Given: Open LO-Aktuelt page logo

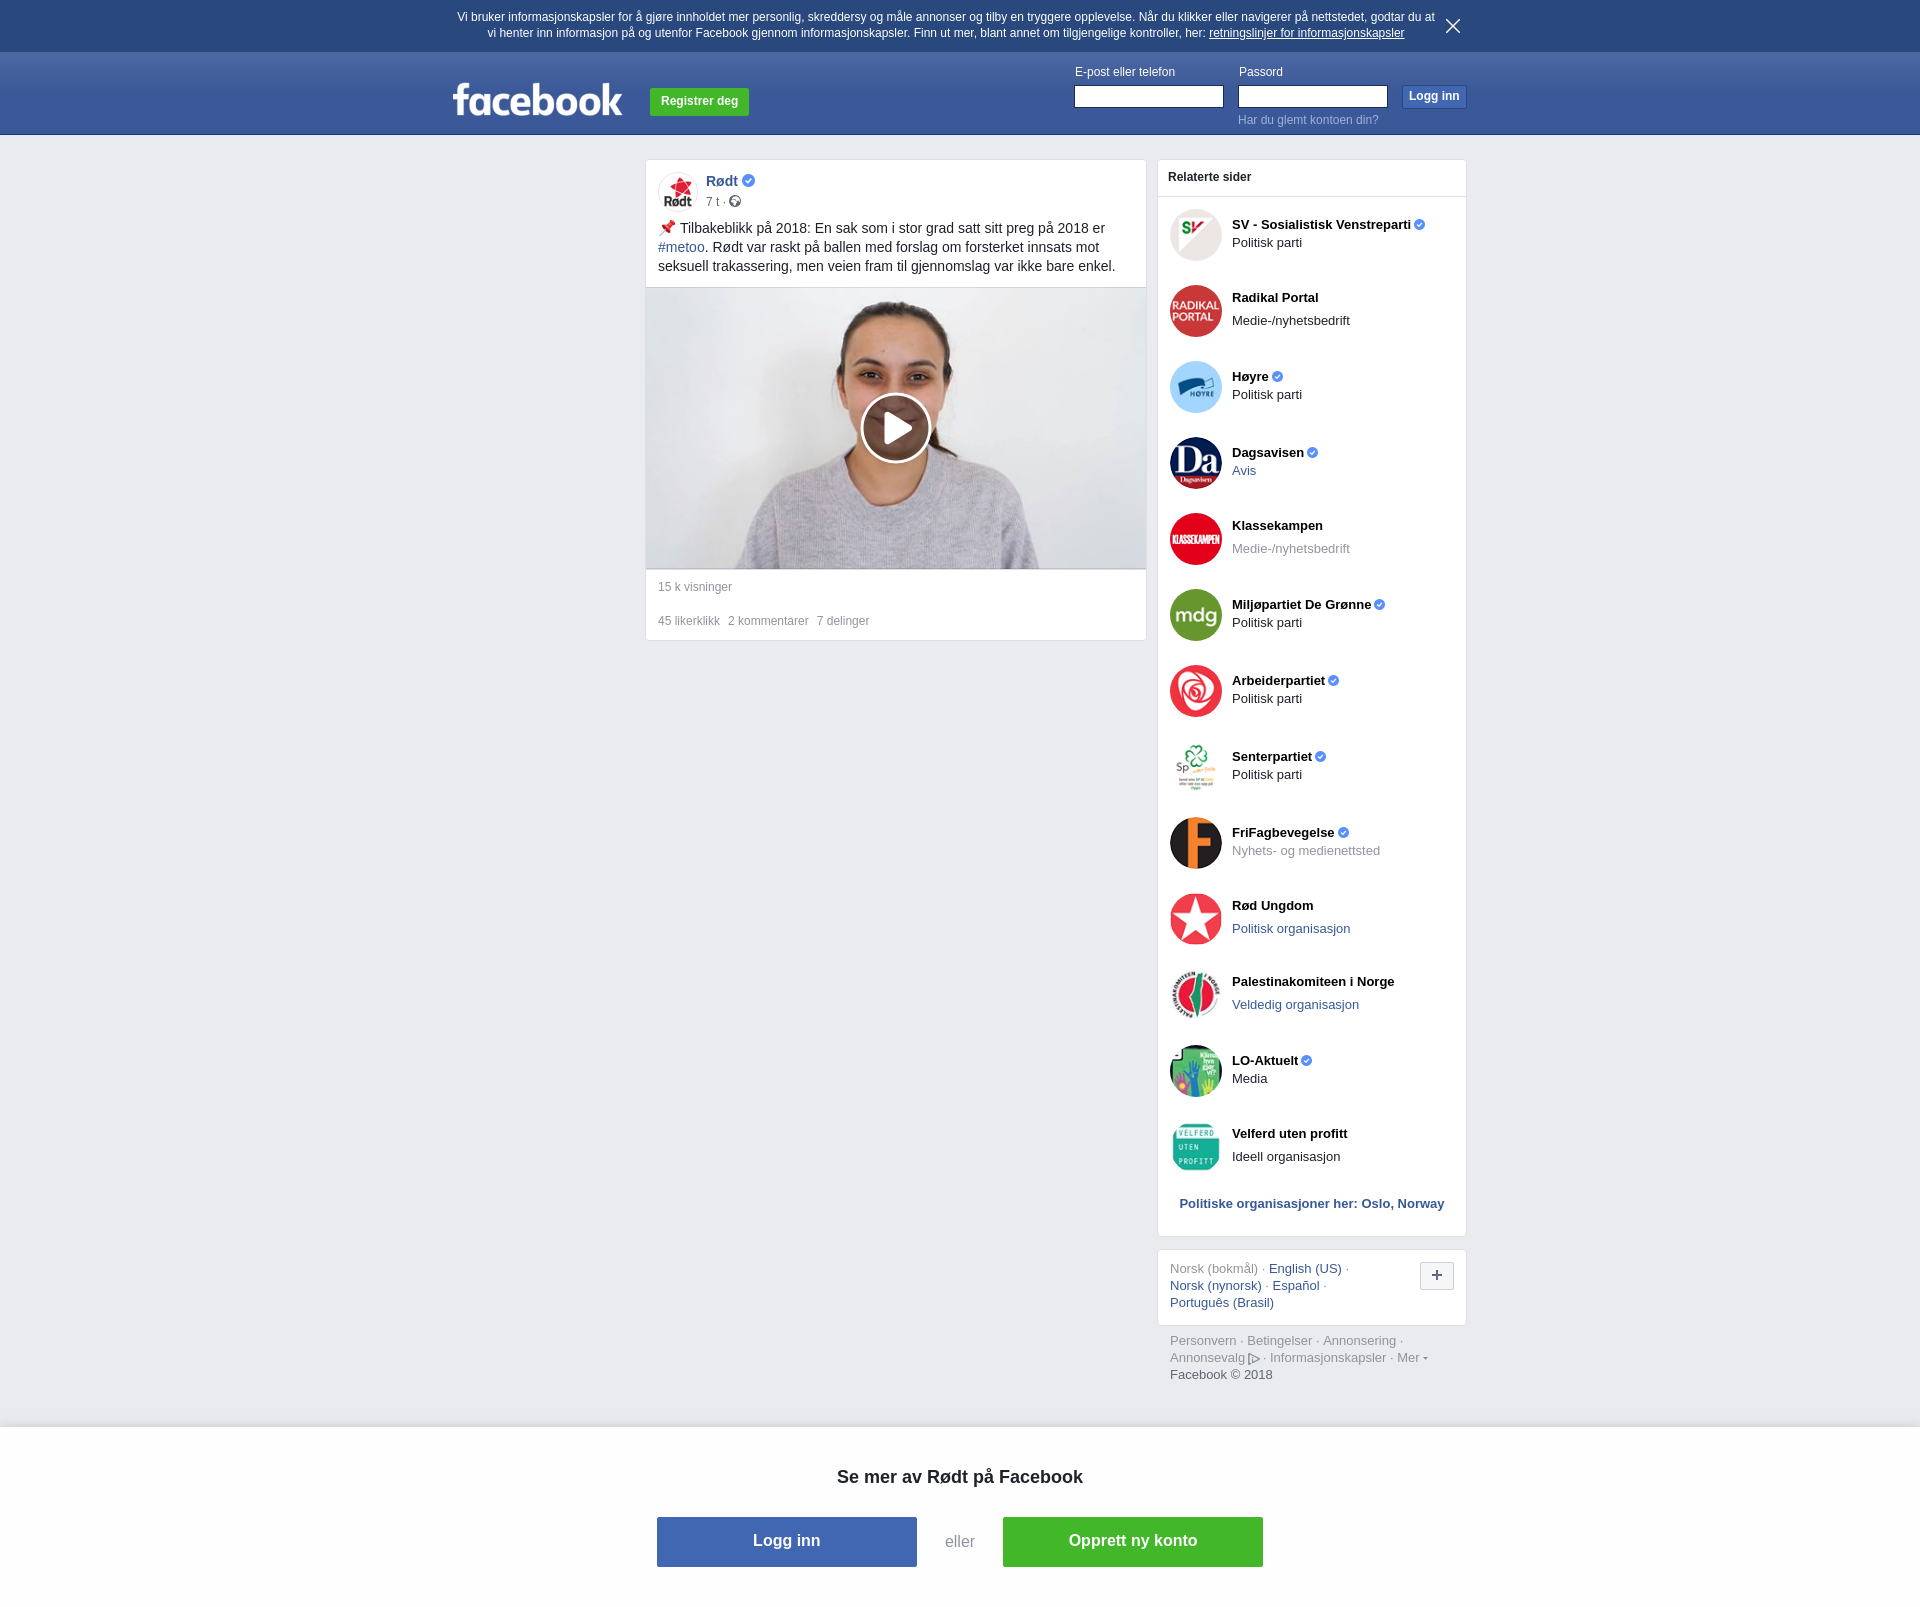Looking at the screenshot, I should click(1196, 1071).
